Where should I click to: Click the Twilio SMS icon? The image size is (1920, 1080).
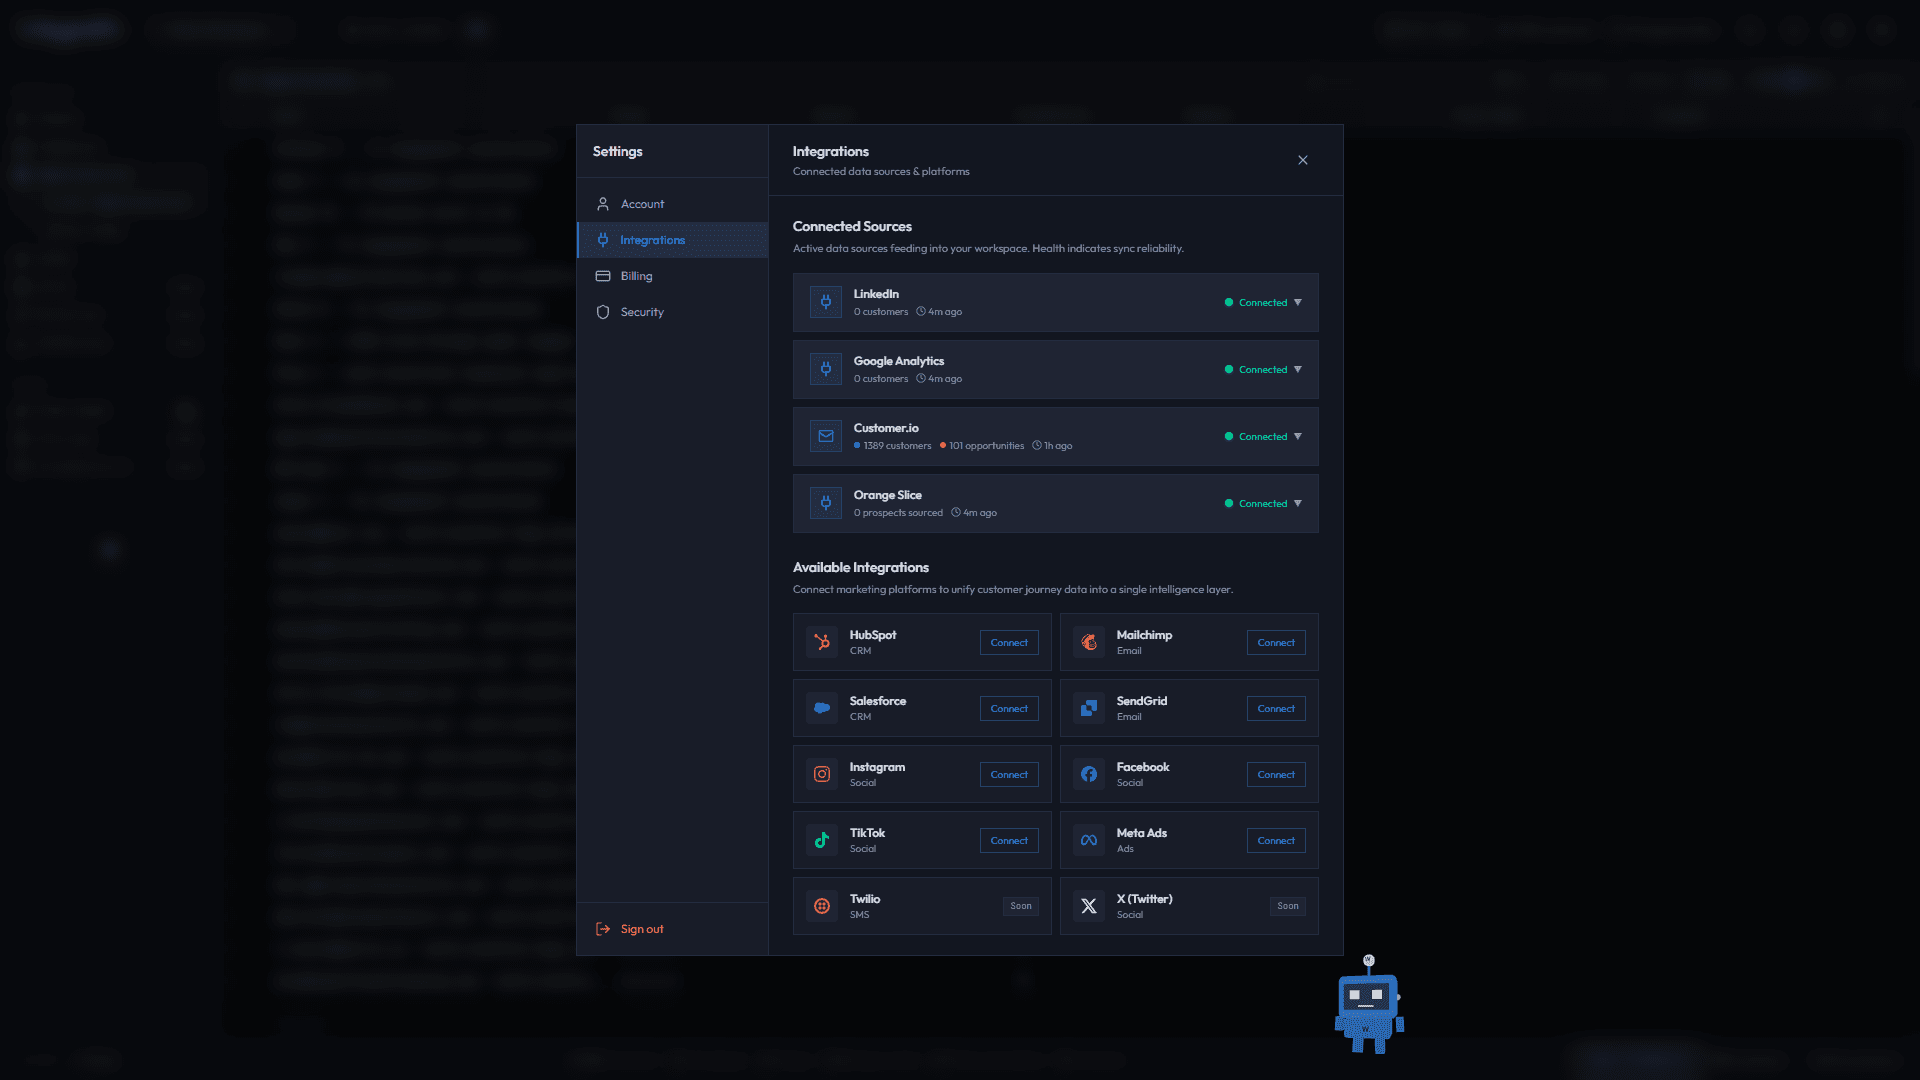[821, 905]
